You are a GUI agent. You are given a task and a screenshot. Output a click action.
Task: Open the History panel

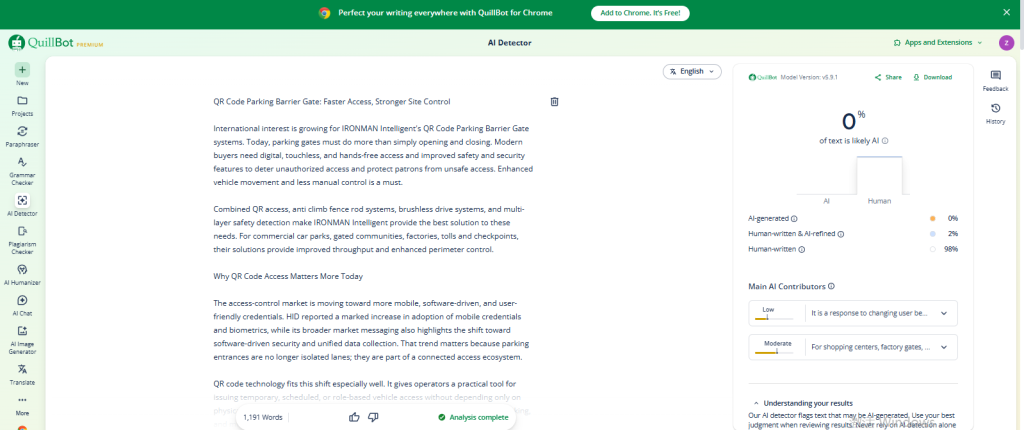(995, 113)
